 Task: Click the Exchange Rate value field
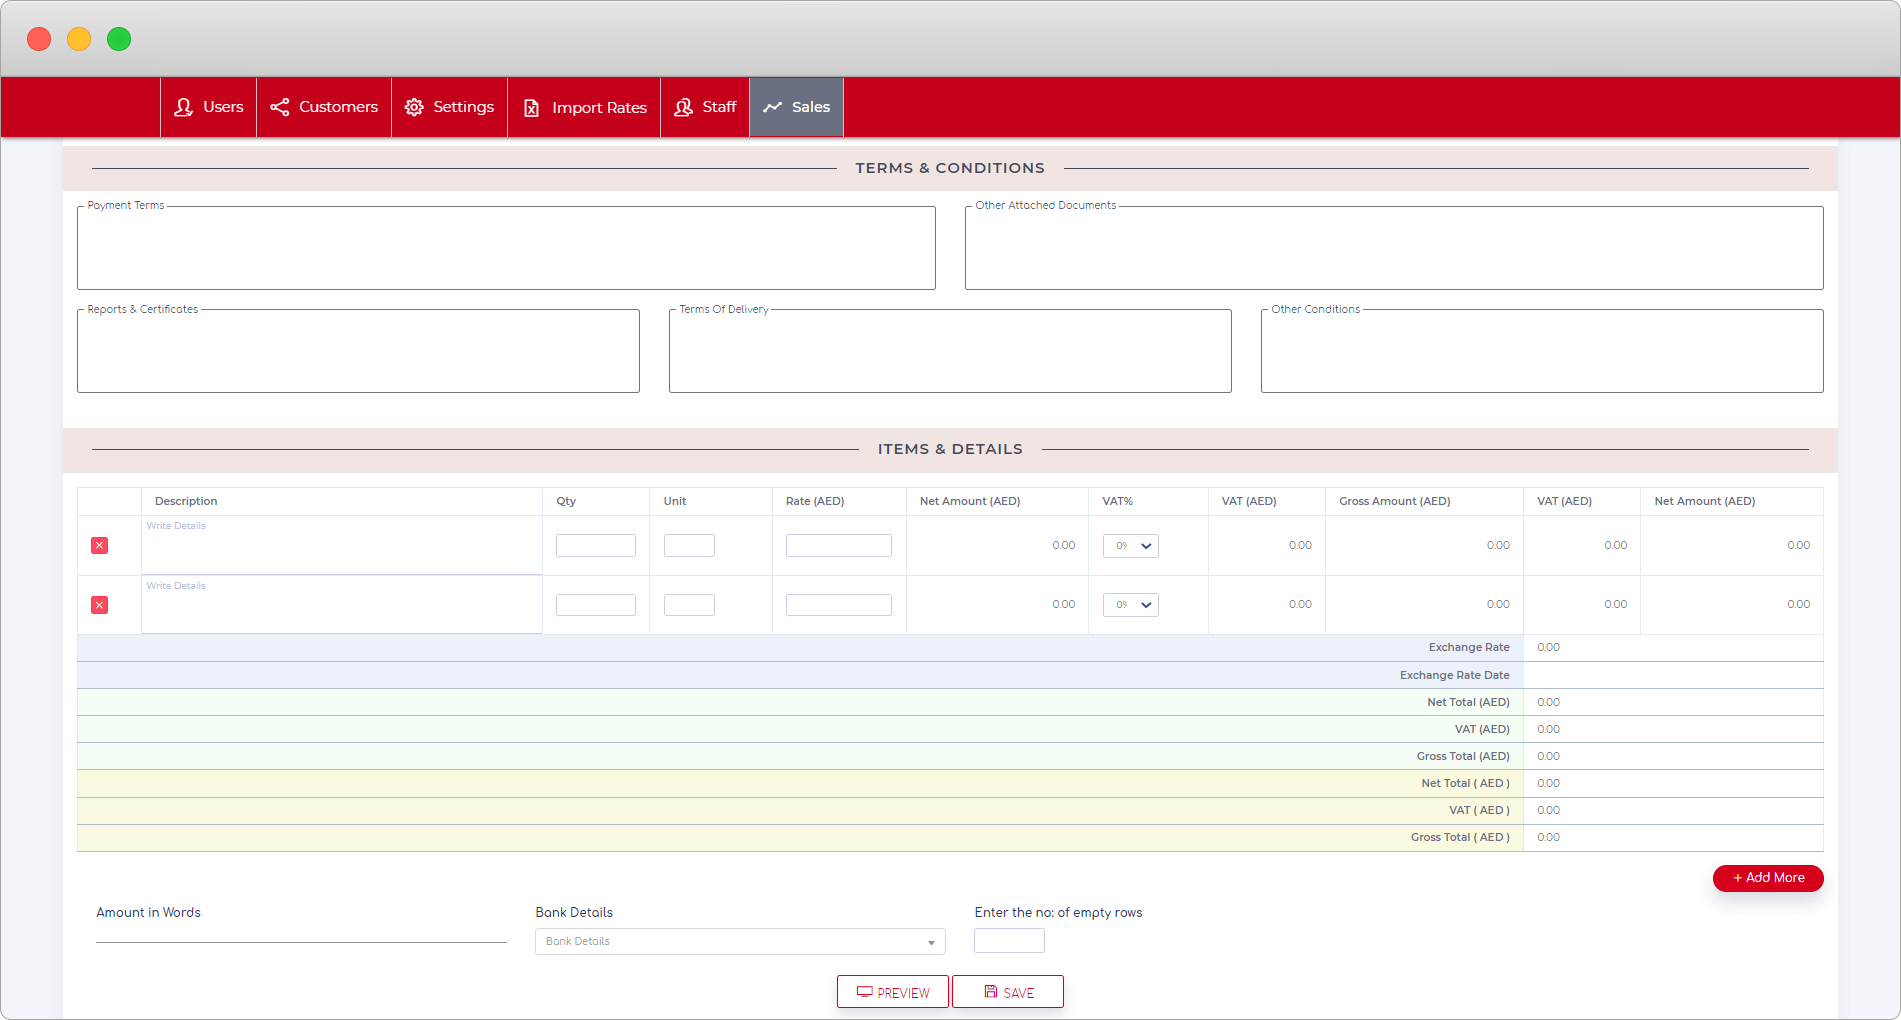1673,648
